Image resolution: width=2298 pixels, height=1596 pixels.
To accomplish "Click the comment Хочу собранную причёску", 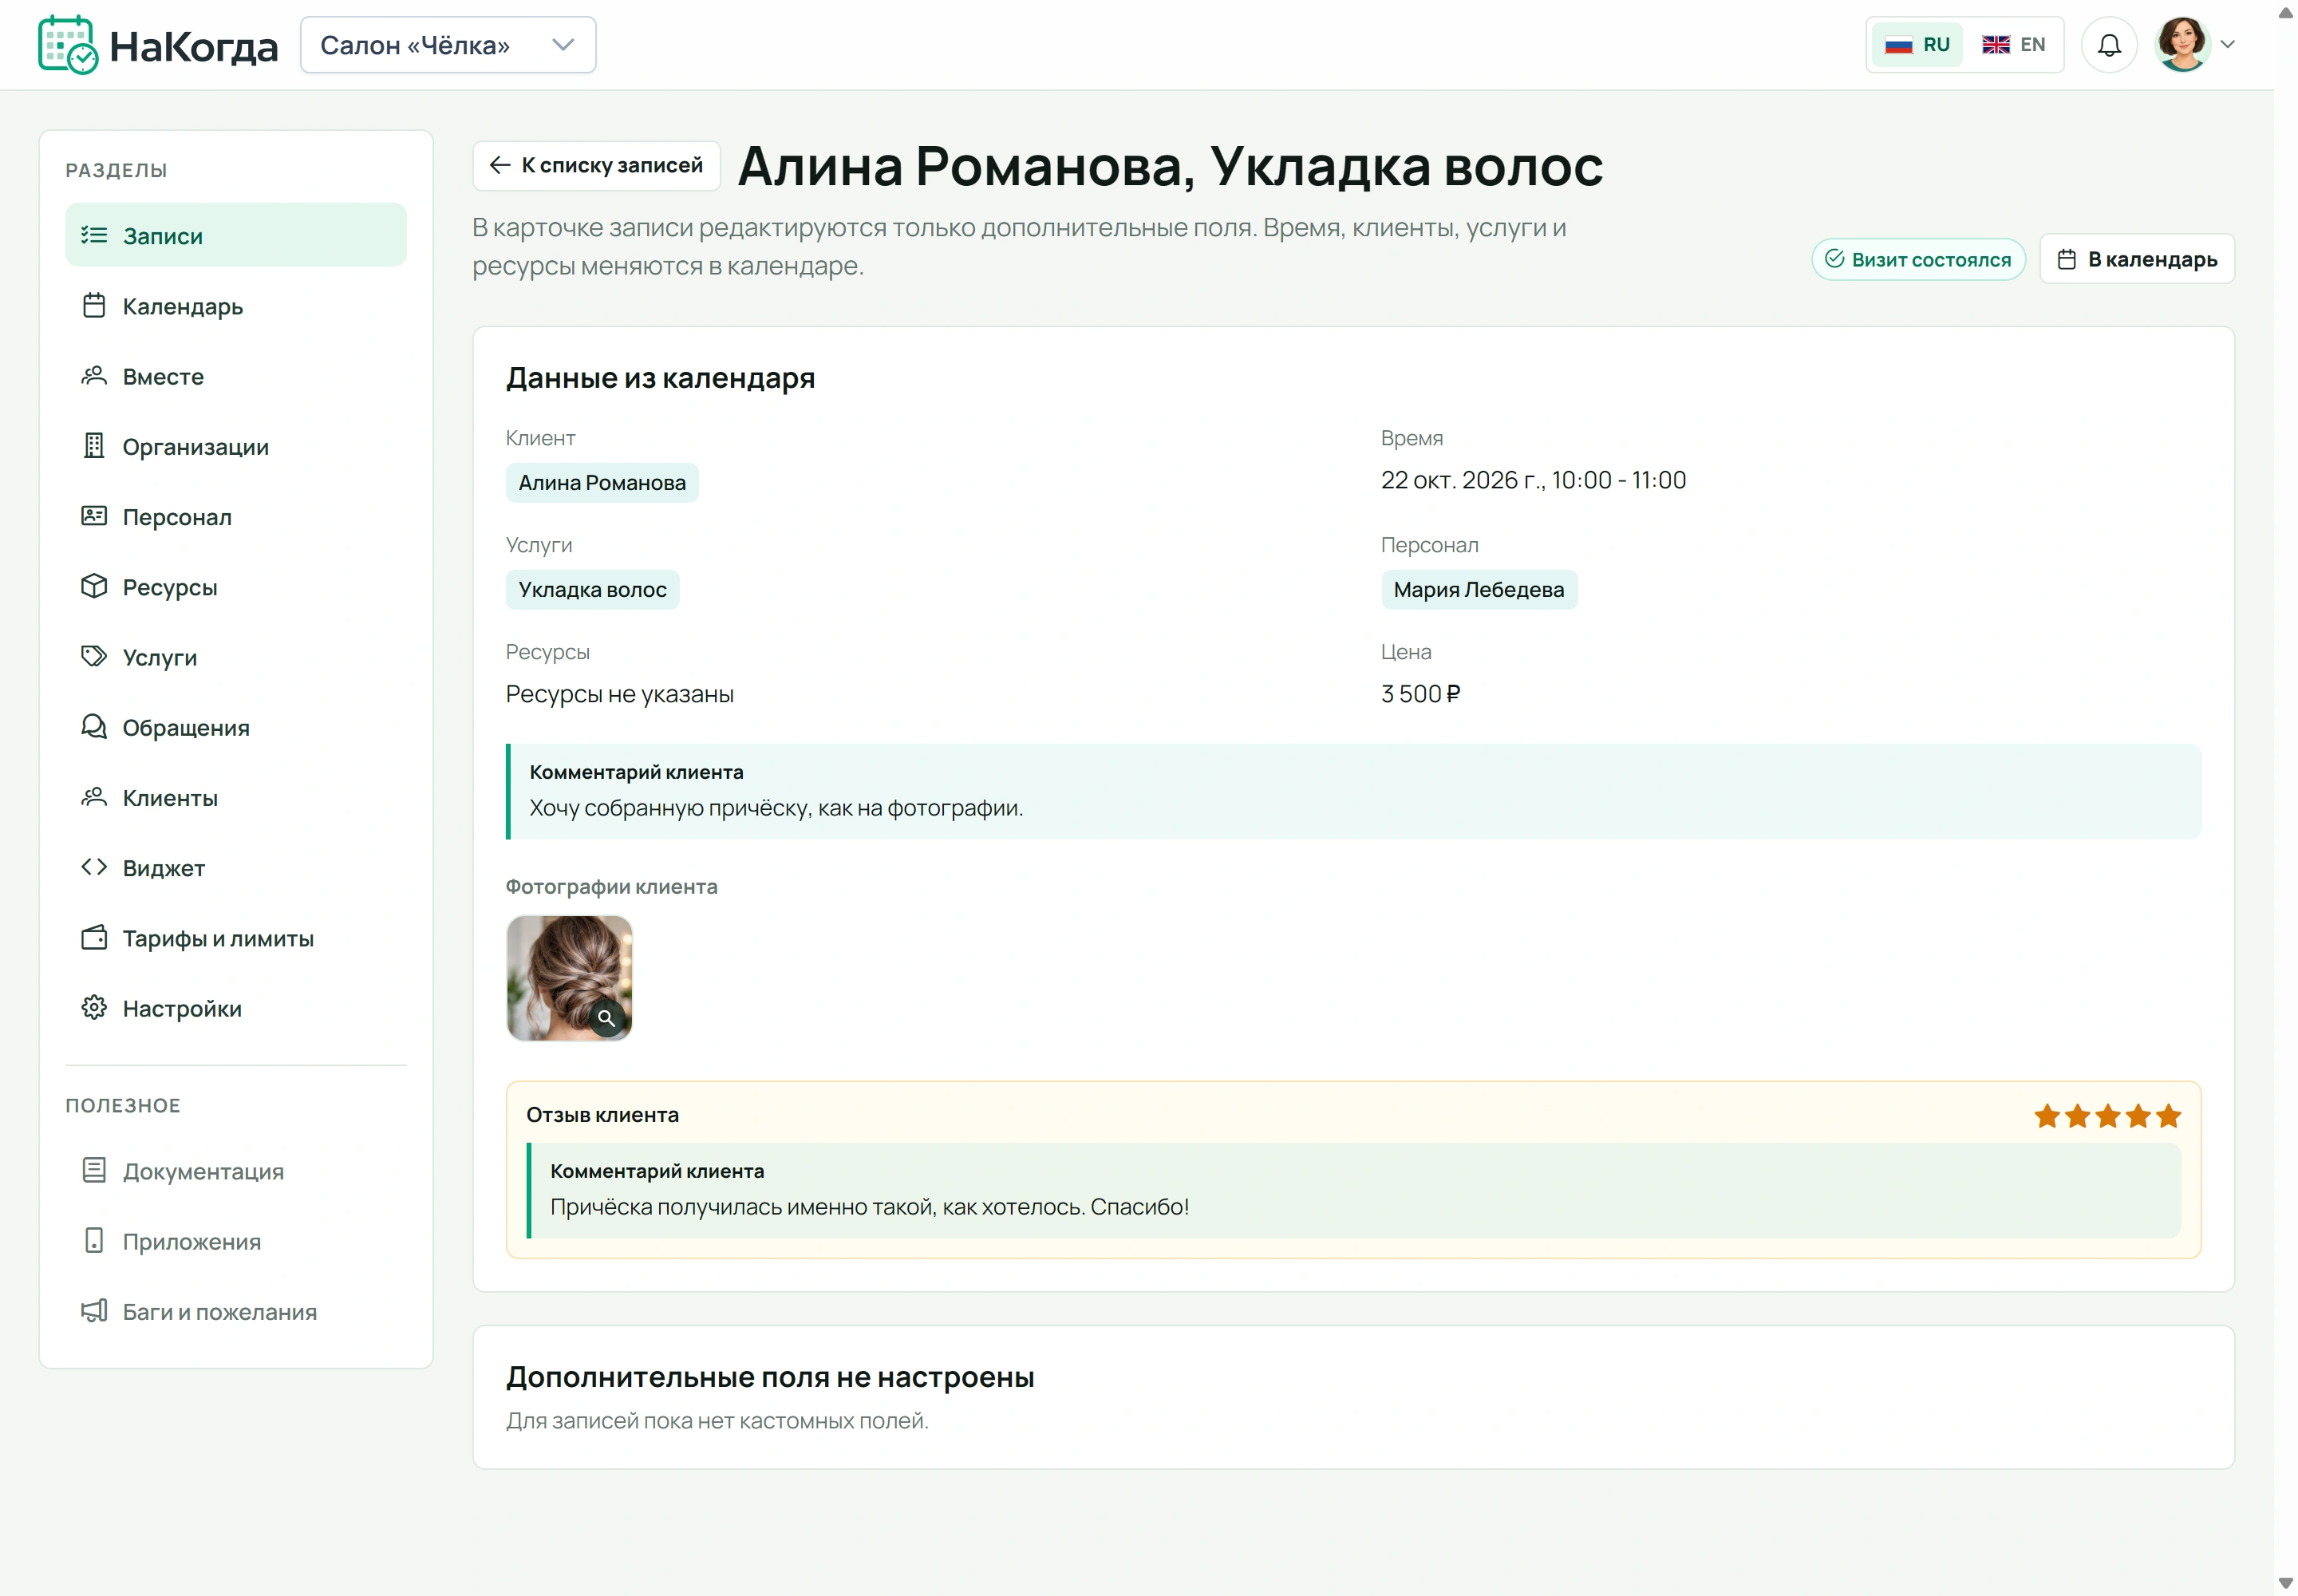I will [x=776, y=808].
